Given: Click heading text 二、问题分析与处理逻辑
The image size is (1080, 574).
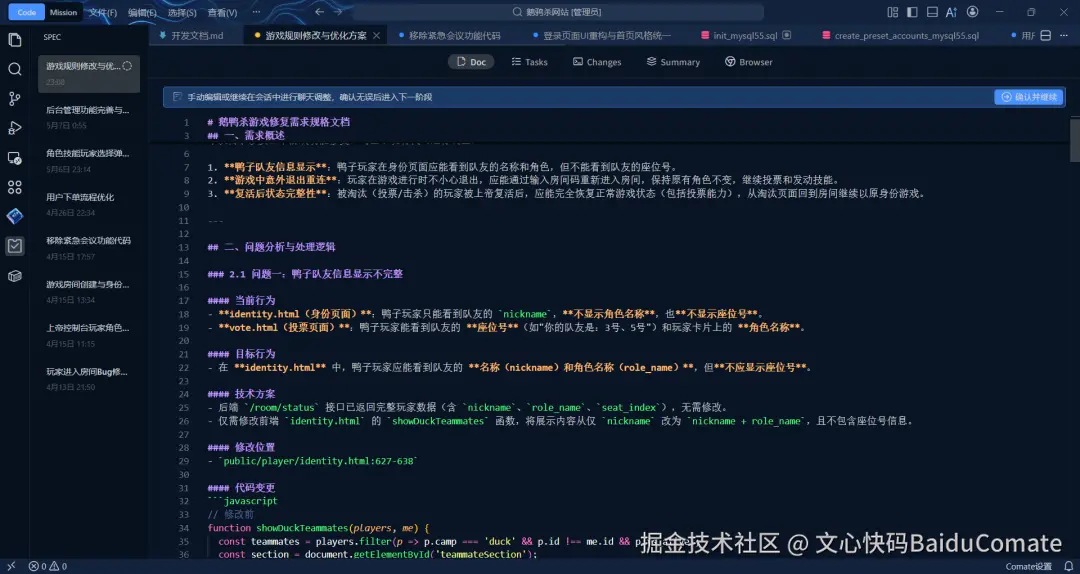Looking at the screenshot, I should point(280,247).
